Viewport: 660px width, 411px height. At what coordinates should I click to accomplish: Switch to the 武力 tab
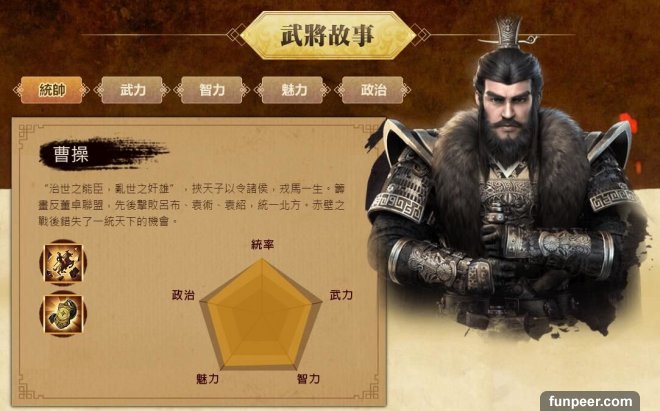132,90
